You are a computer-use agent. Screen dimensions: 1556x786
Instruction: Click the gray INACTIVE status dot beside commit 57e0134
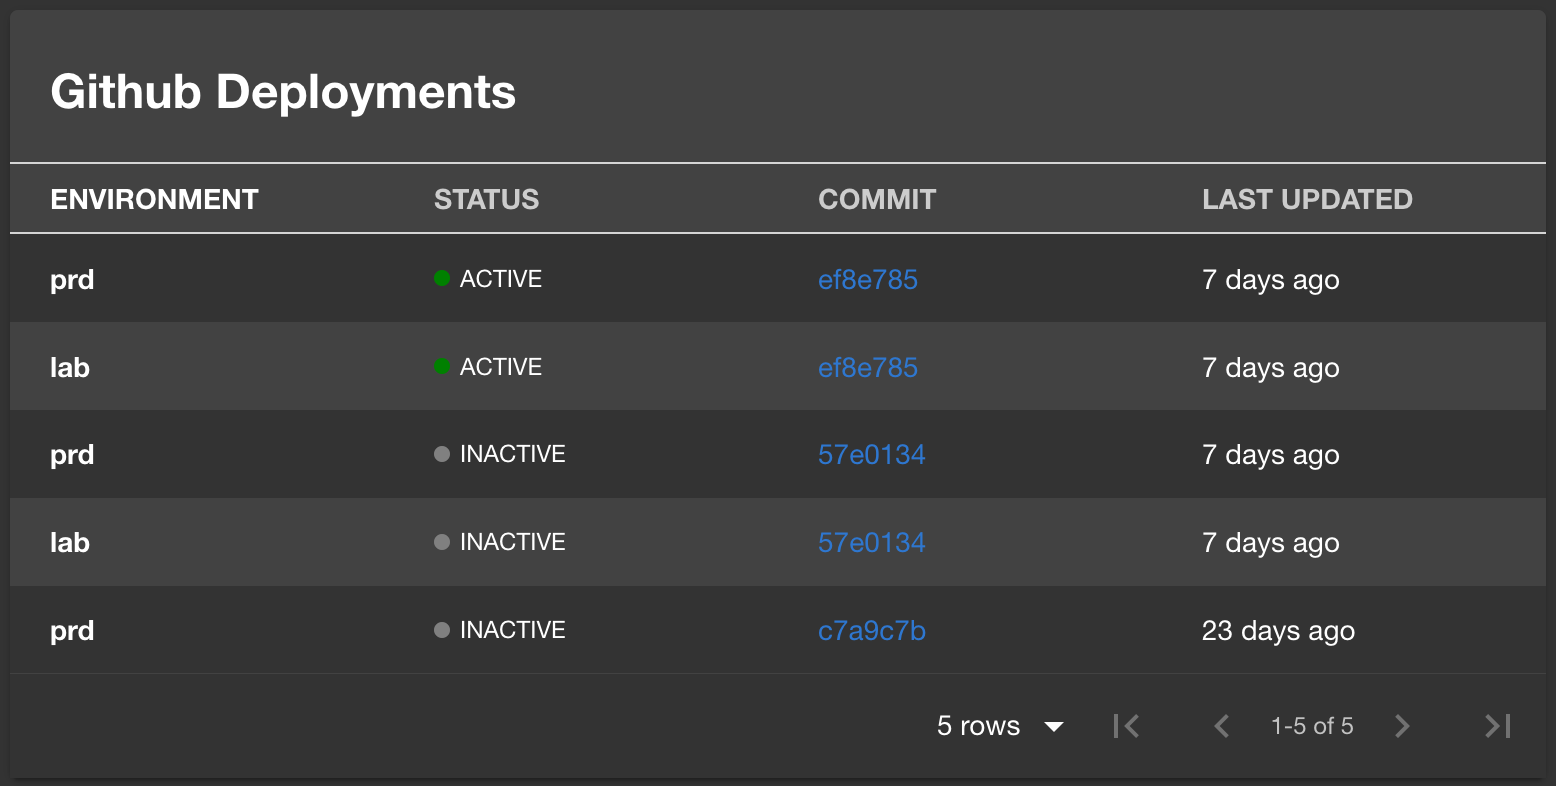pyautogui.click(x=441, y=454)
